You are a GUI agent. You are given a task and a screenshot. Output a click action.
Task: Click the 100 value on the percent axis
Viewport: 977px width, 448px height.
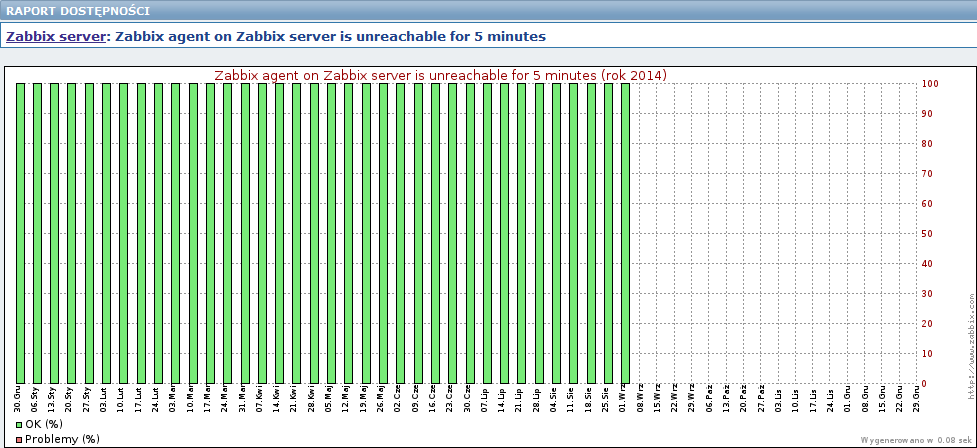930,83
